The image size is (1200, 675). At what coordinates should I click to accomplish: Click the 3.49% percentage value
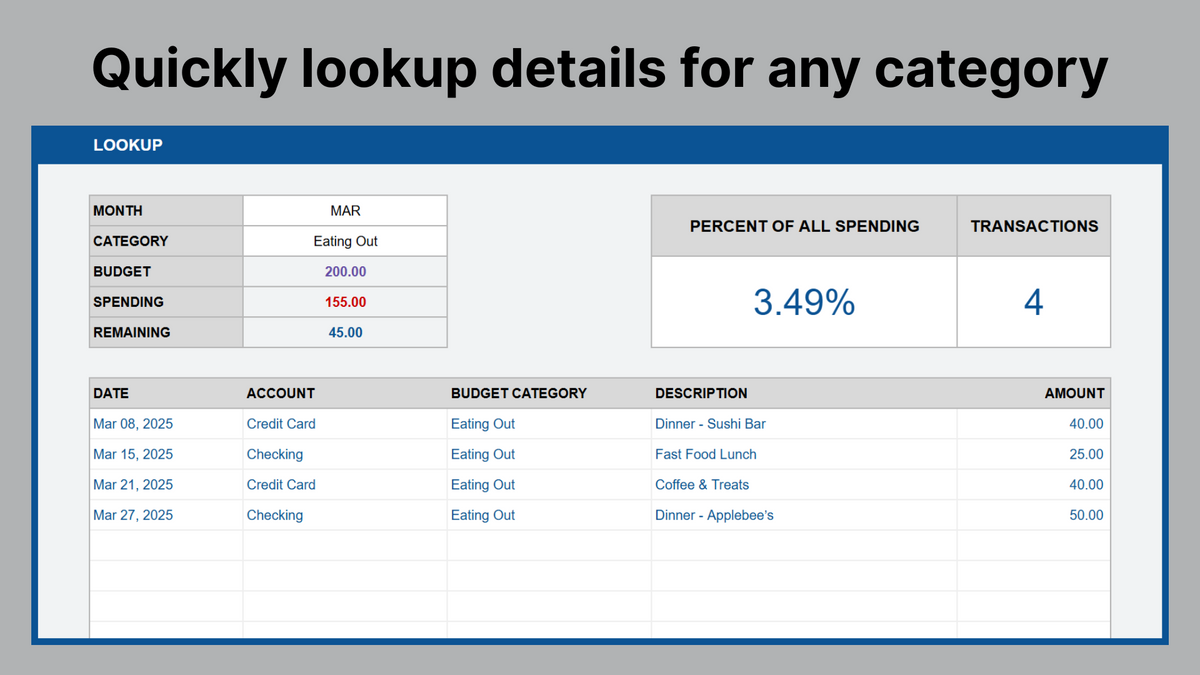tap(804, 302)
